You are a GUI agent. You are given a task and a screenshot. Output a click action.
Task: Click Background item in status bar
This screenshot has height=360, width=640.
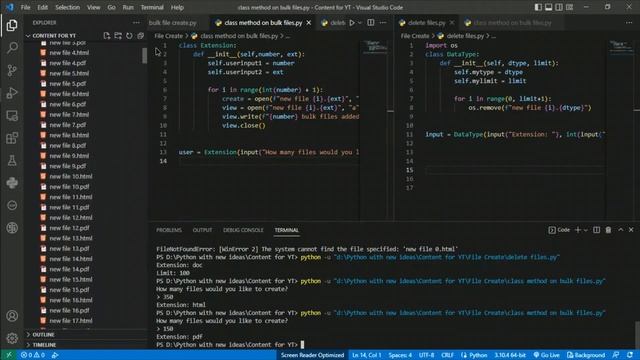click(586, 355)
